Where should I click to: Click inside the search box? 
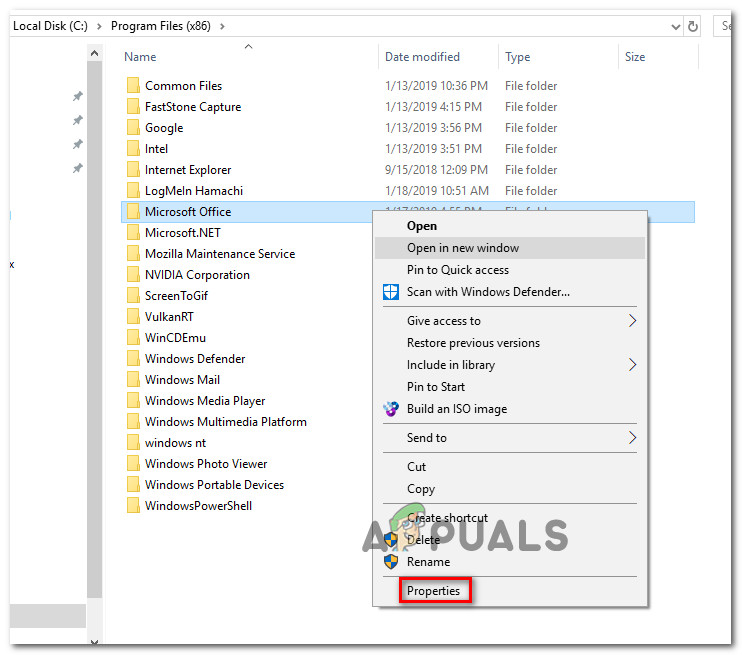[x=722, y=26]
